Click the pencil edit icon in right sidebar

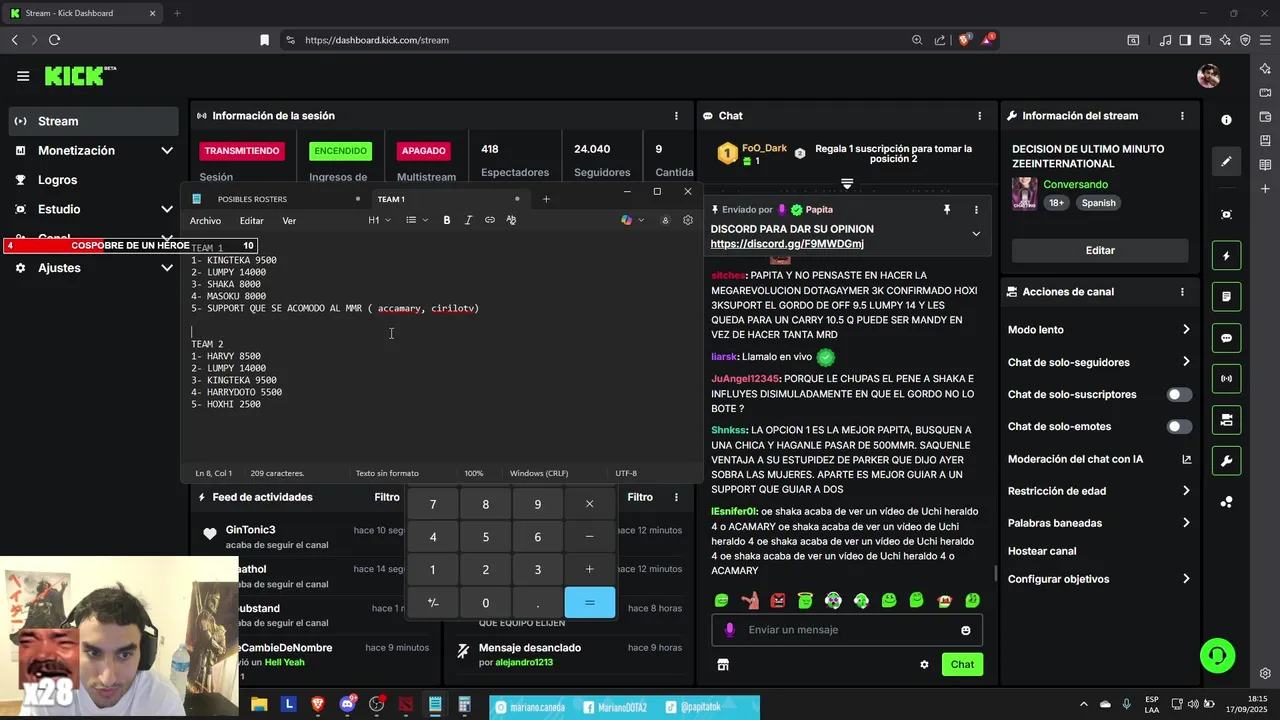(x=1227, y=161)
